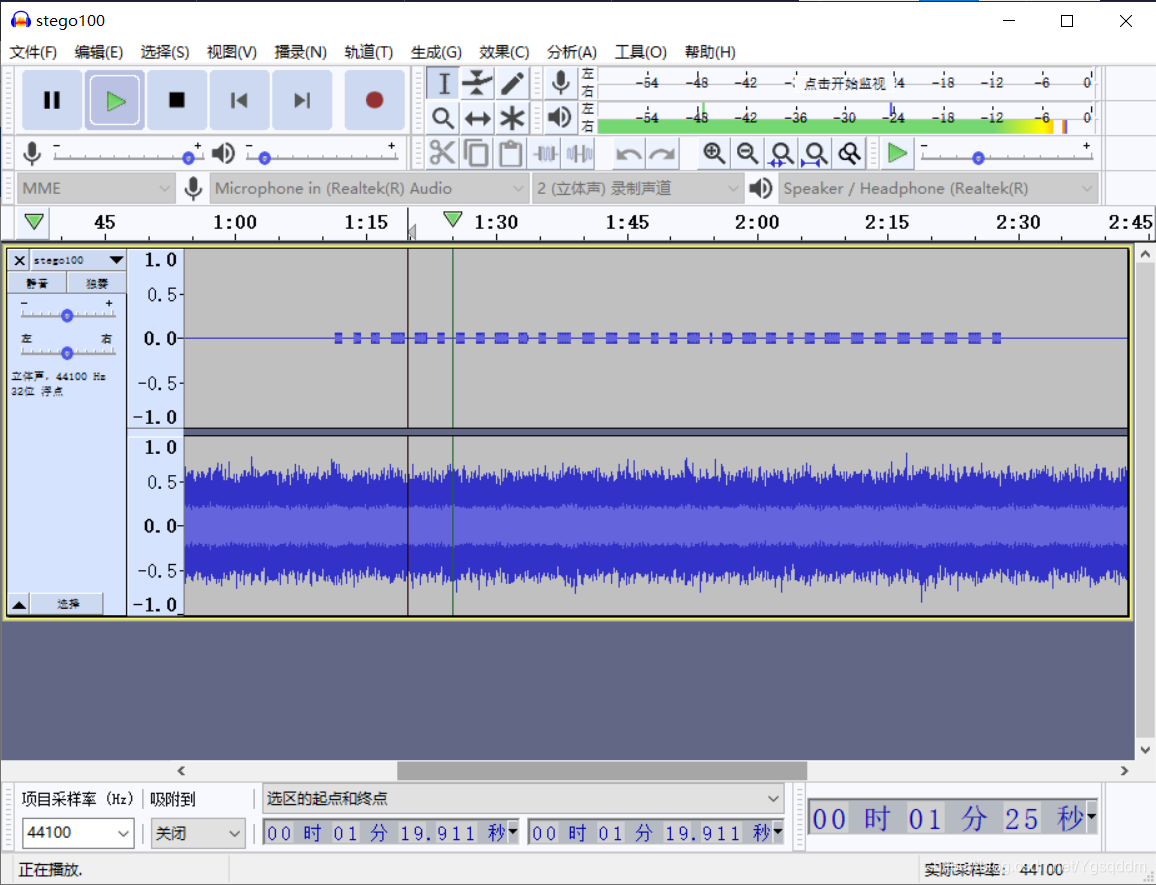1156x885 pixels.
Task: Fit selection to window width
Action: [781, 153]
